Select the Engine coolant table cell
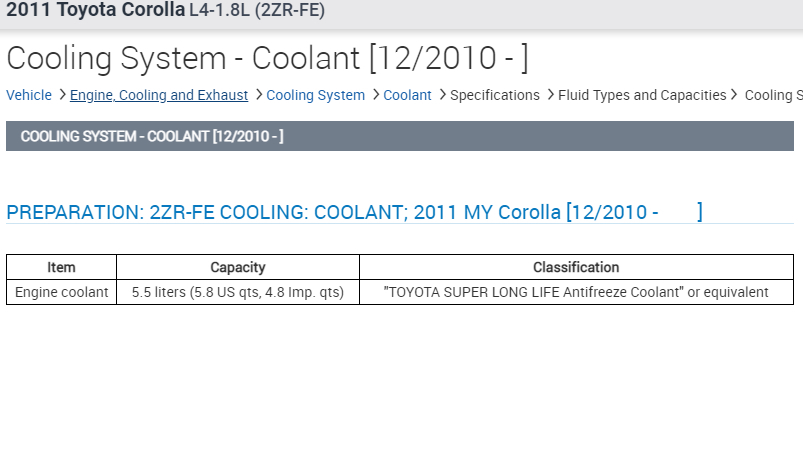Viewport: 803px width, 451px height. pos(61,292)
